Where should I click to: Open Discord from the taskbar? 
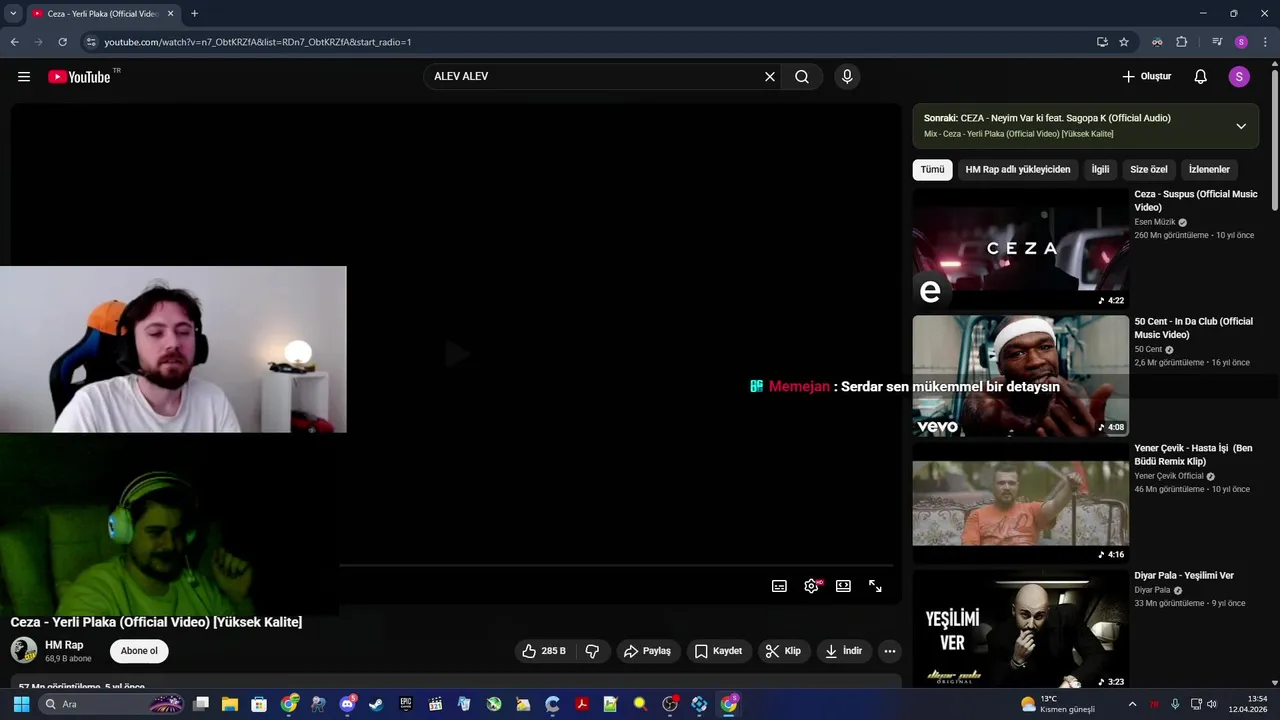point(347,704)
